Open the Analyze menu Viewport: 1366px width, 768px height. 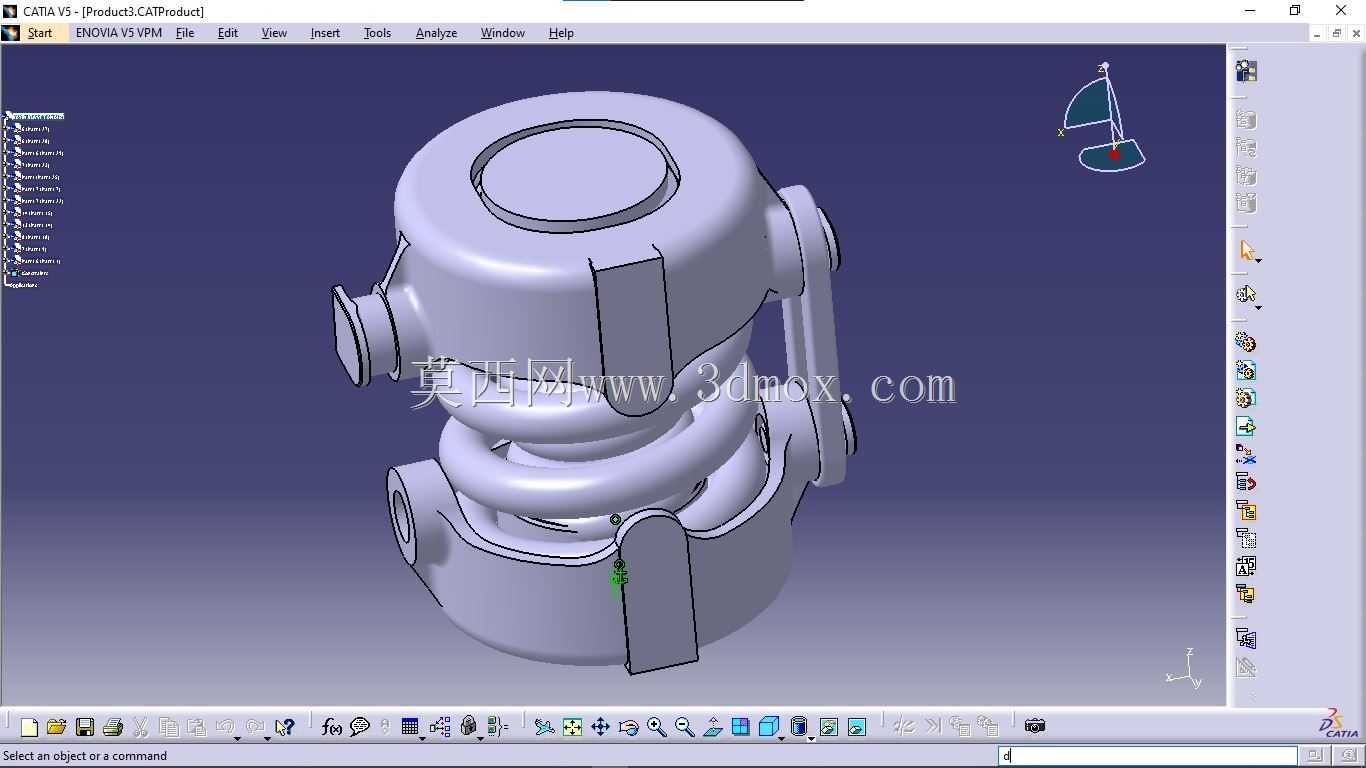pos(436,33)
